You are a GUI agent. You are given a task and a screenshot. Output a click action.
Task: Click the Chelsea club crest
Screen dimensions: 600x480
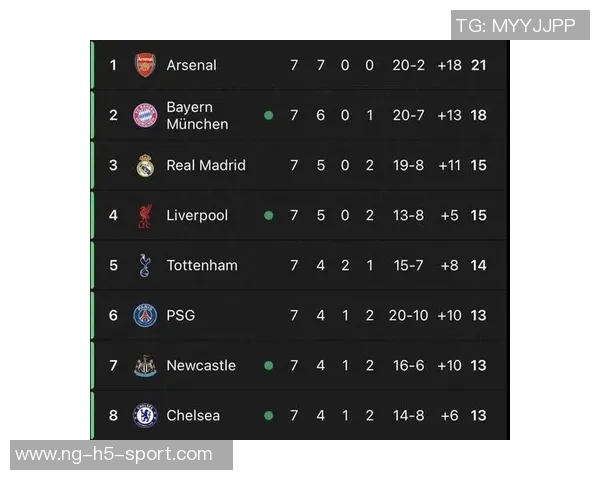tap(145, 415)
